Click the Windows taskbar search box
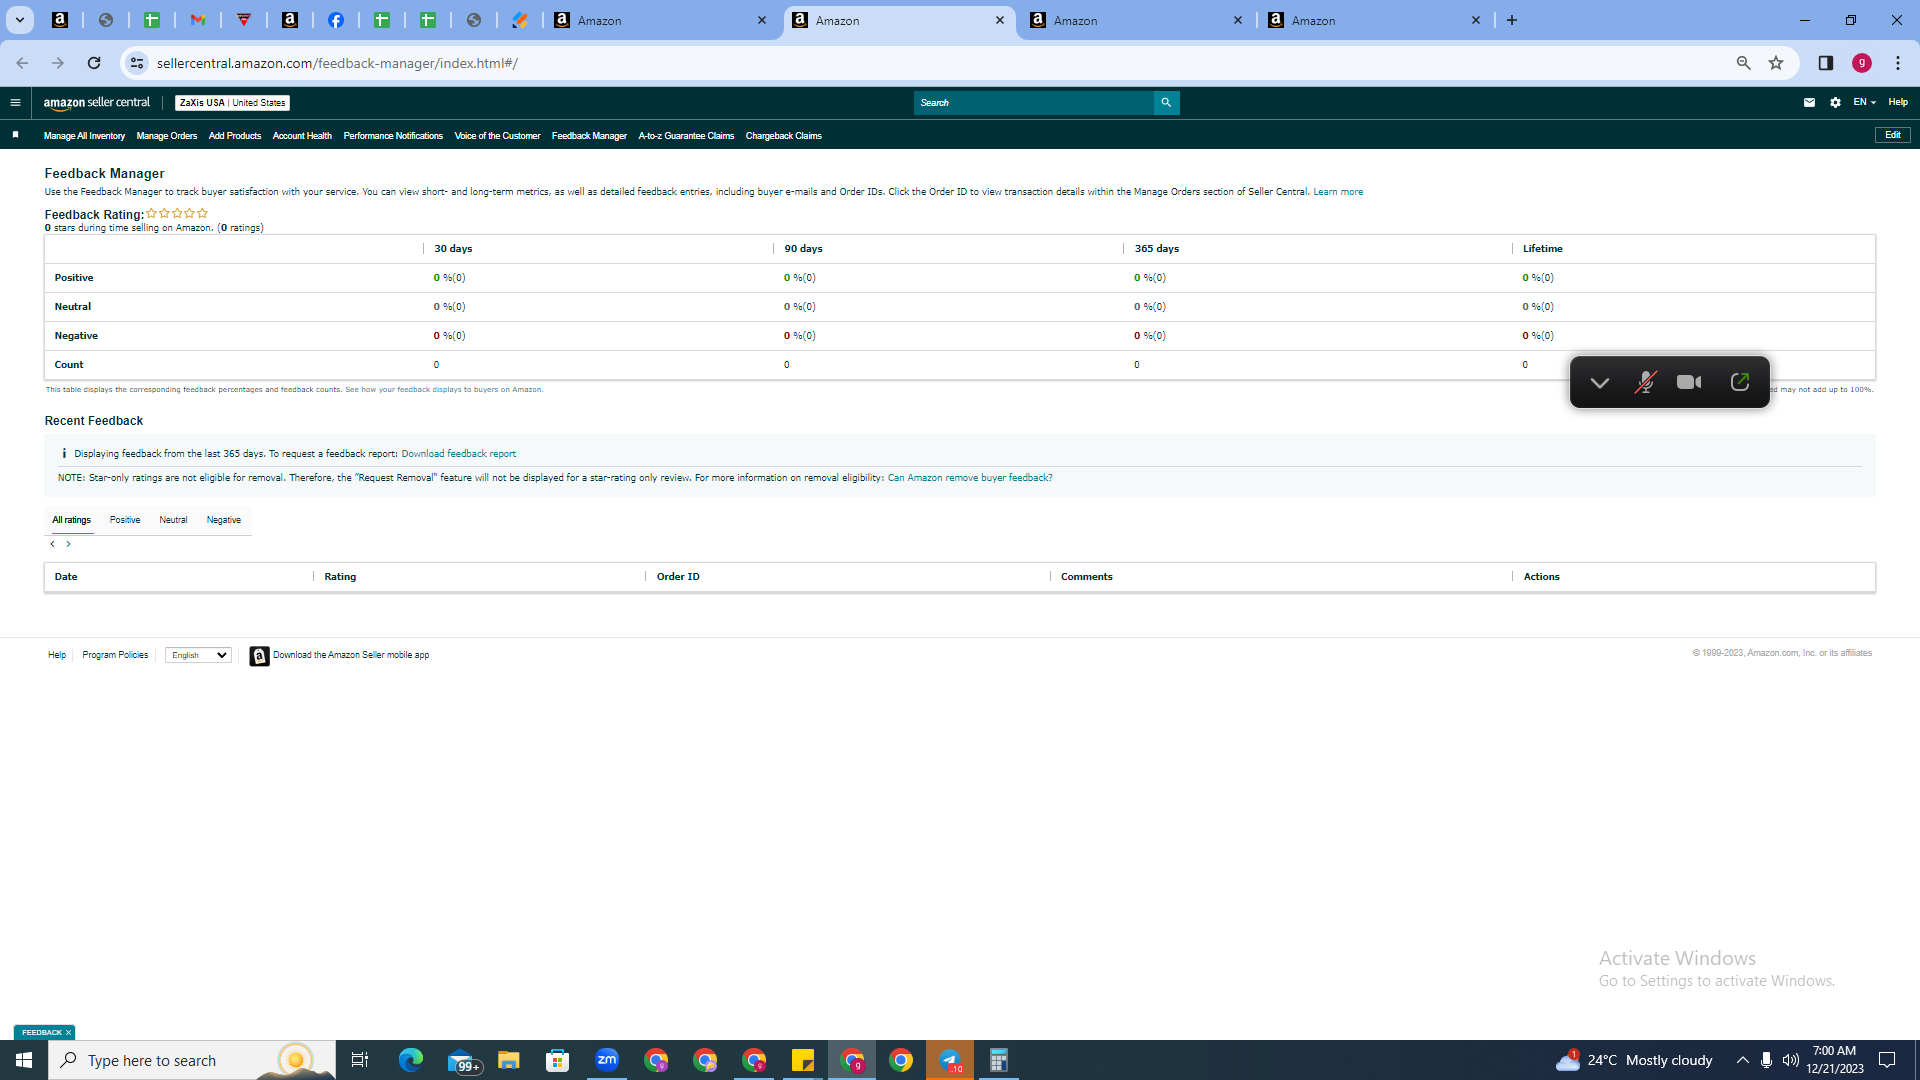Screen dimensions: 1920x1080 [x=192, y=1060]
